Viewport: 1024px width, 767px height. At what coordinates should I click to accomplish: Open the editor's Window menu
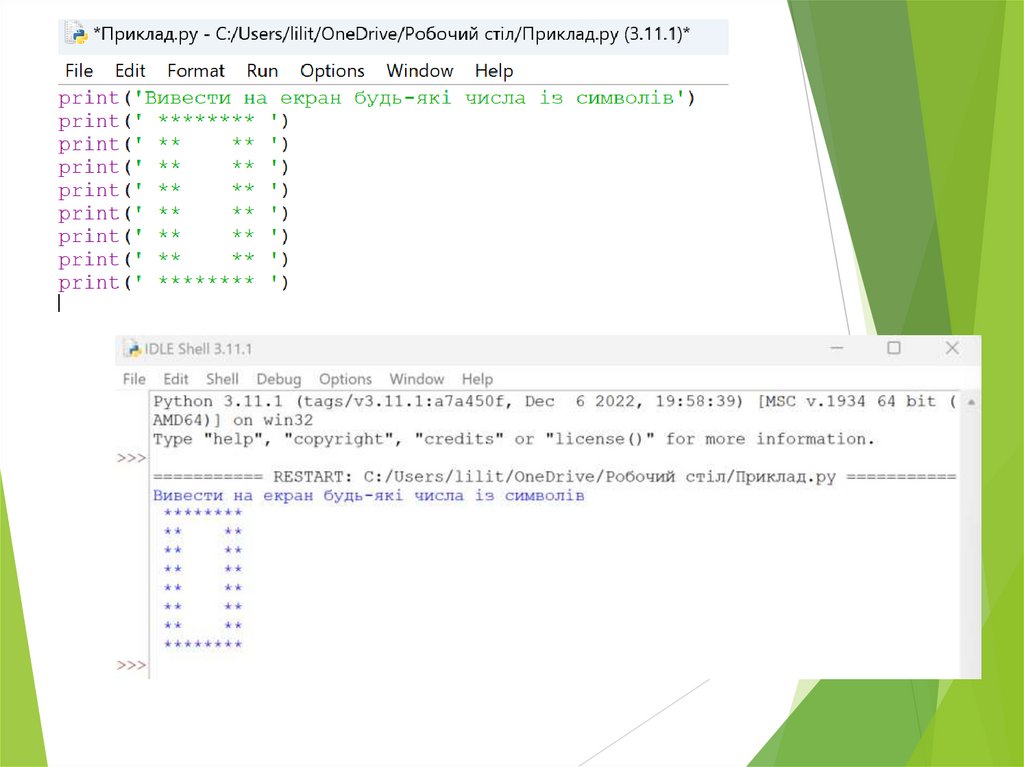pyautogui.click(x=419, y=71)
